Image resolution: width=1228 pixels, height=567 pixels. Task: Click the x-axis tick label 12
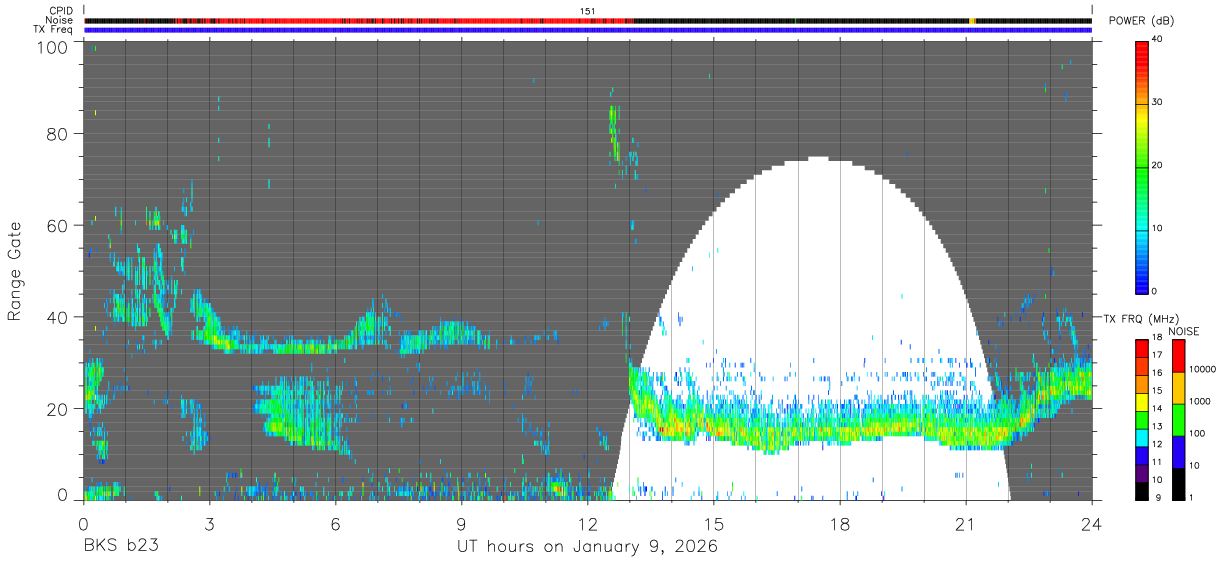[x=587, y=525]
